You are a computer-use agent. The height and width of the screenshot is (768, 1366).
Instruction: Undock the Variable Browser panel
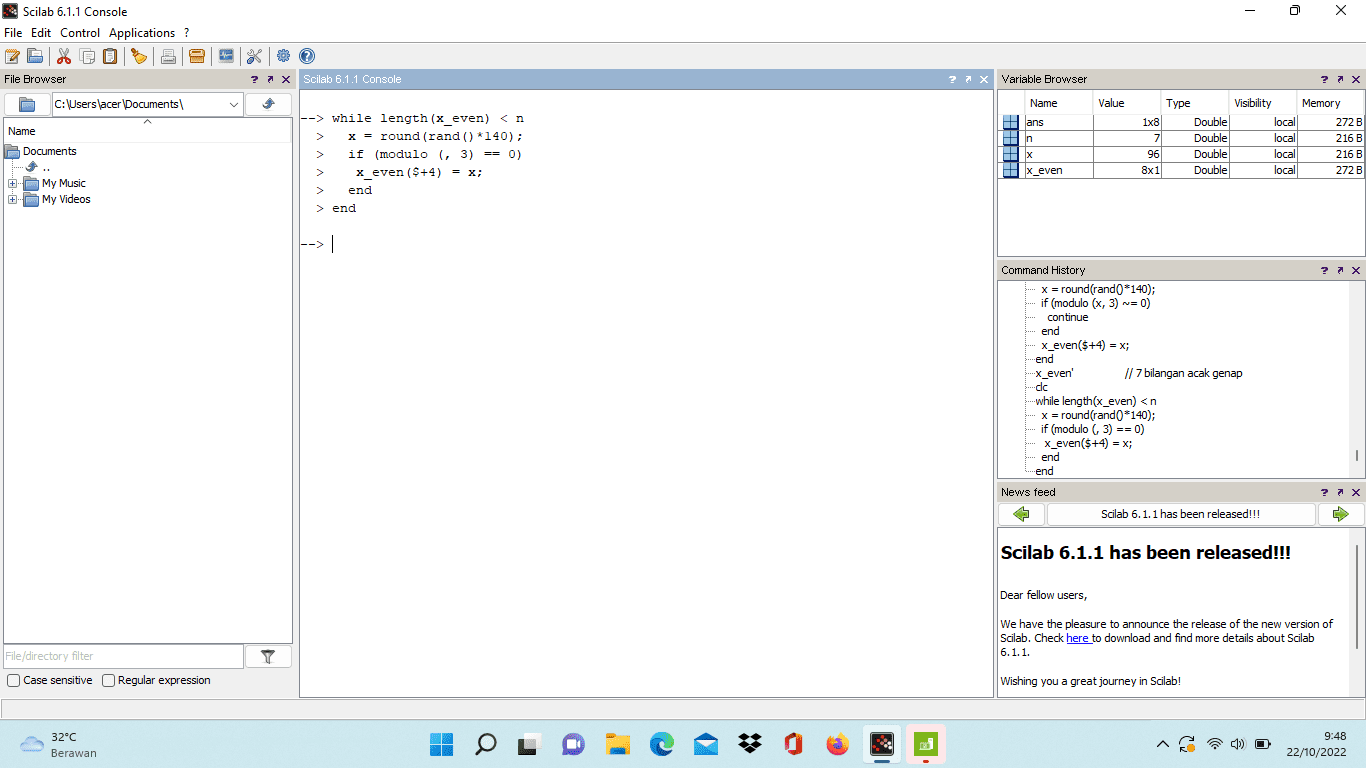pos(1340,79)
